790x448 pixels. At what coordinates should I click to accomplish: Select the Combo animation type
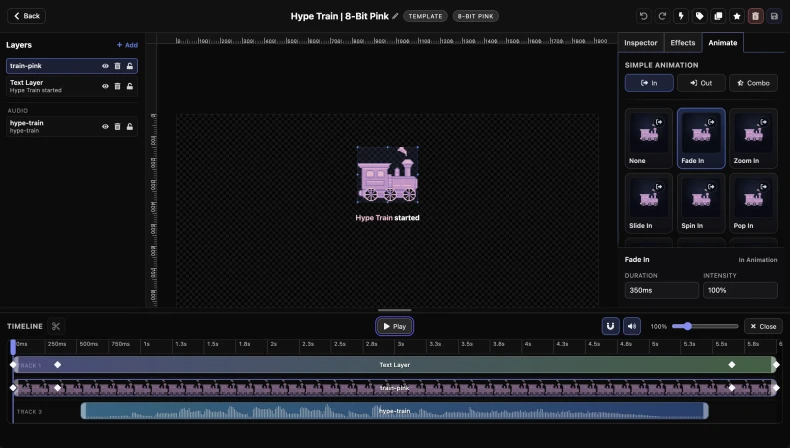point(753,83)
